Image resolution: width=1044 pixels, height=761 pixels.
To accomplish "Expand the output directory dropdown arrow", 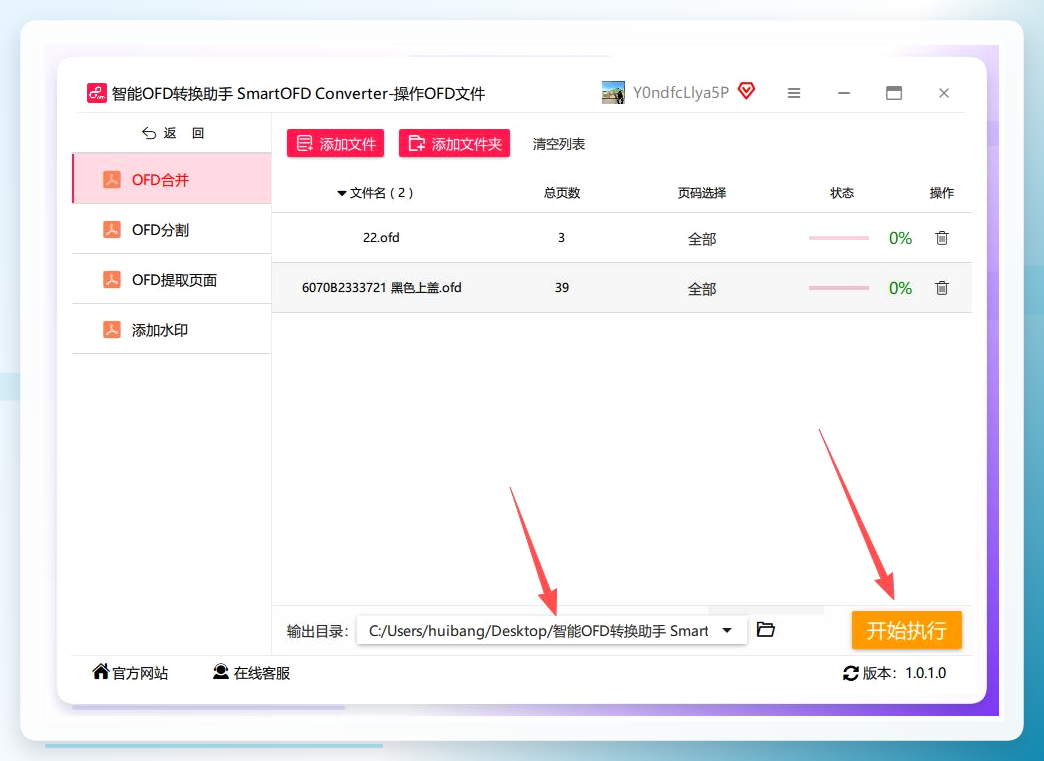I will [727, 630].
